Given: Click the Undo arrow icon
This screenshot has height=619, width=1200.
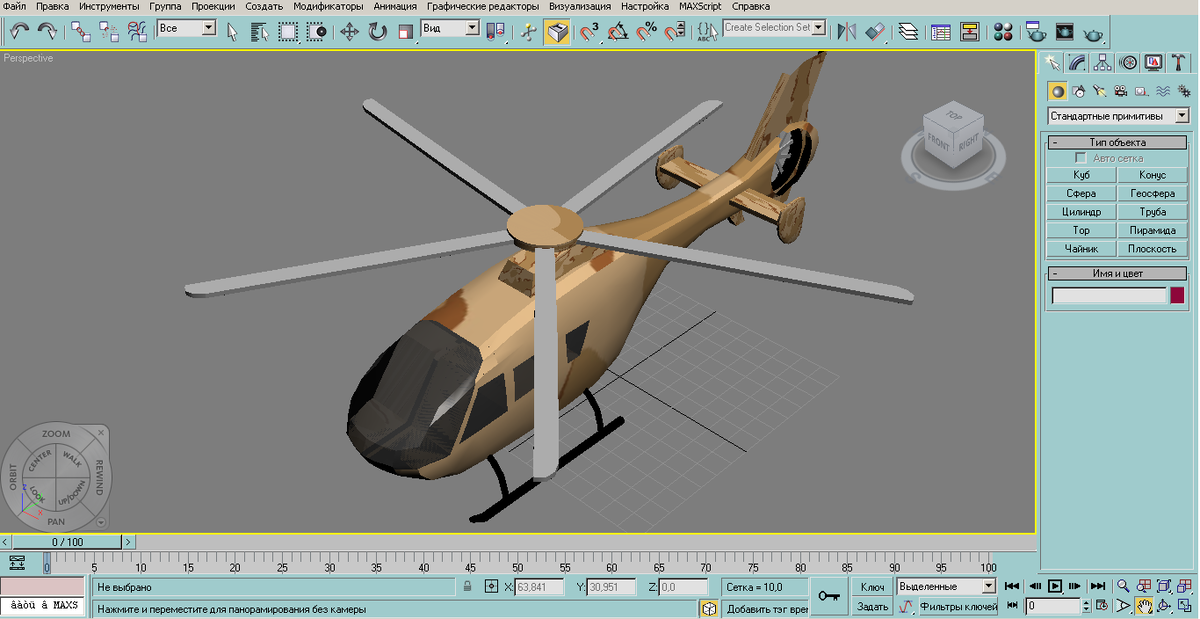Looking at the screenshot, I should pos(19,31).
